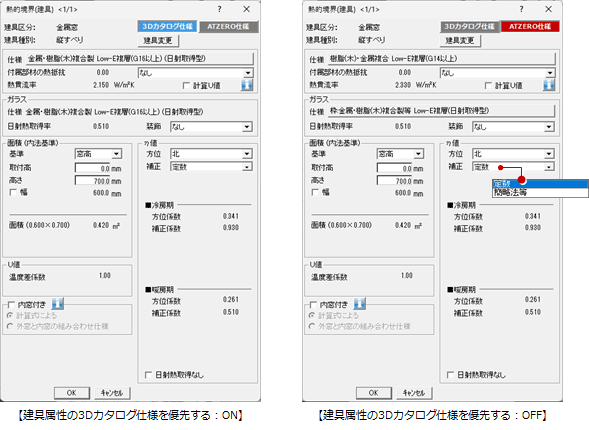Click info icon beside 計算U値 in right dialog
The image size is (589, 430).
(x=549, y=85)
